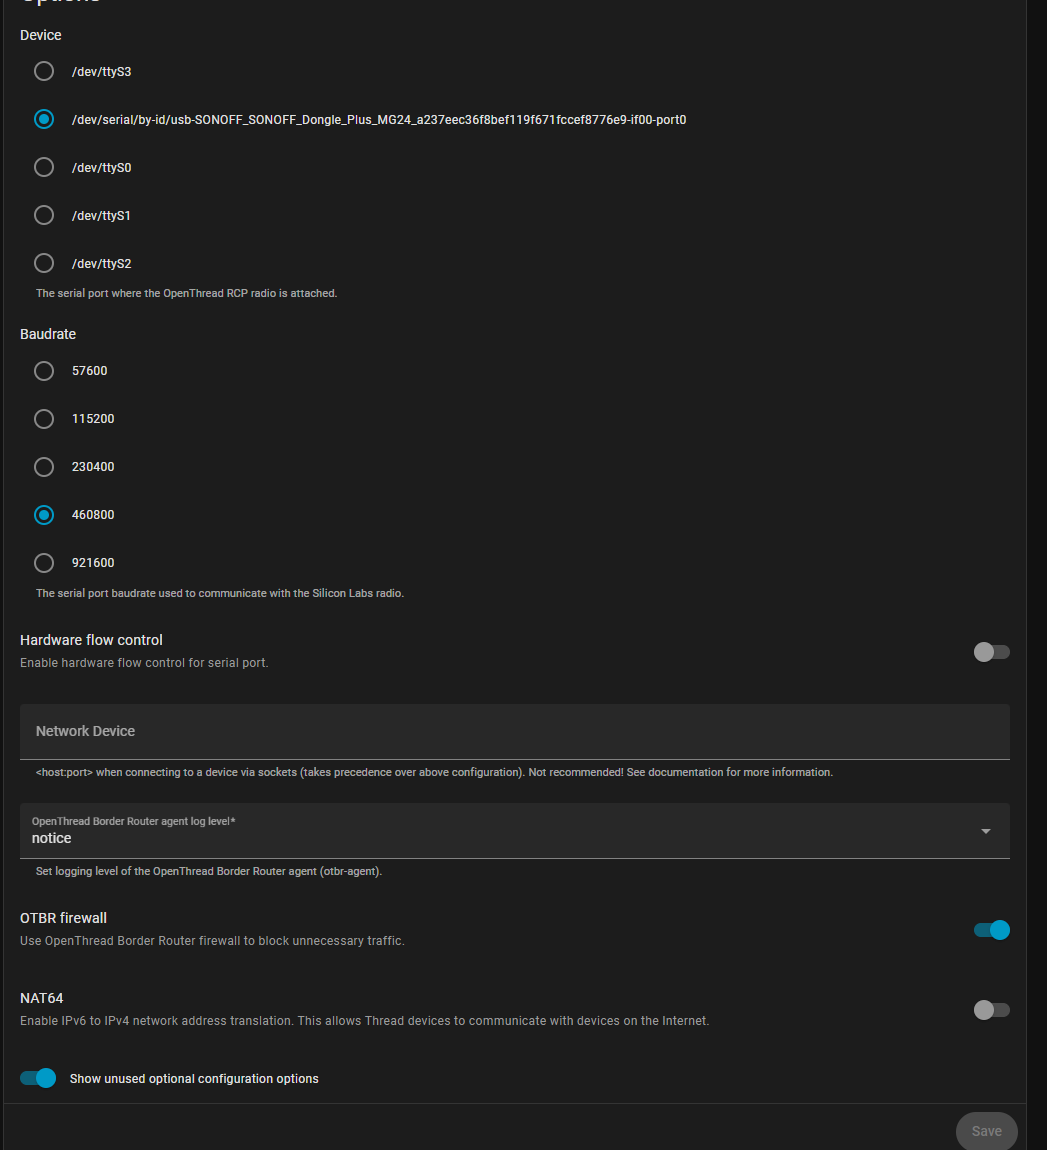
Task: Set baudrate to 57600
Action: (x=44, y=371)
